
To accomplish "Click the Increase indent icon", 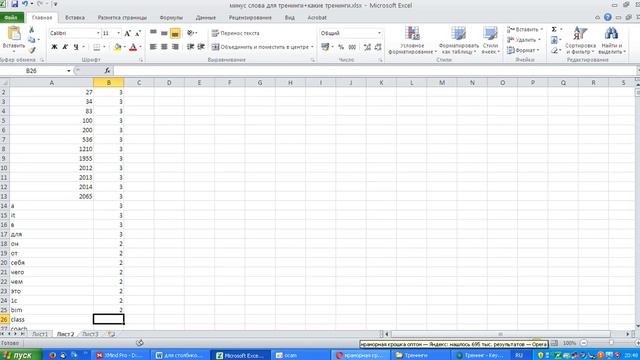I will (201, 47).
